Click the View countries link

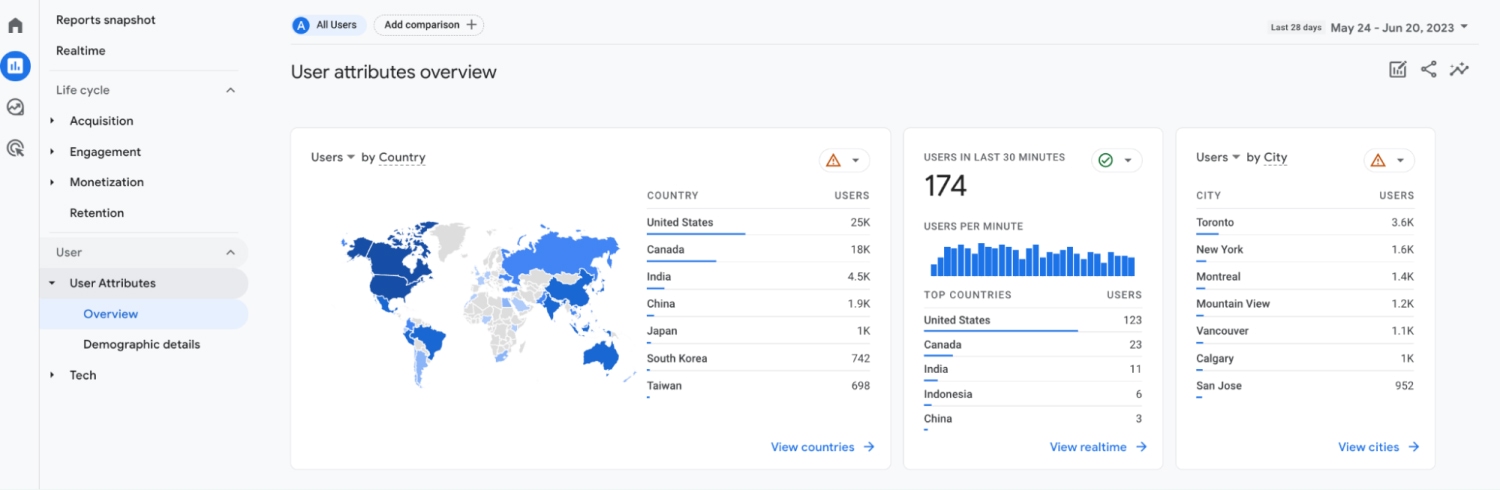tap(822, 447)
